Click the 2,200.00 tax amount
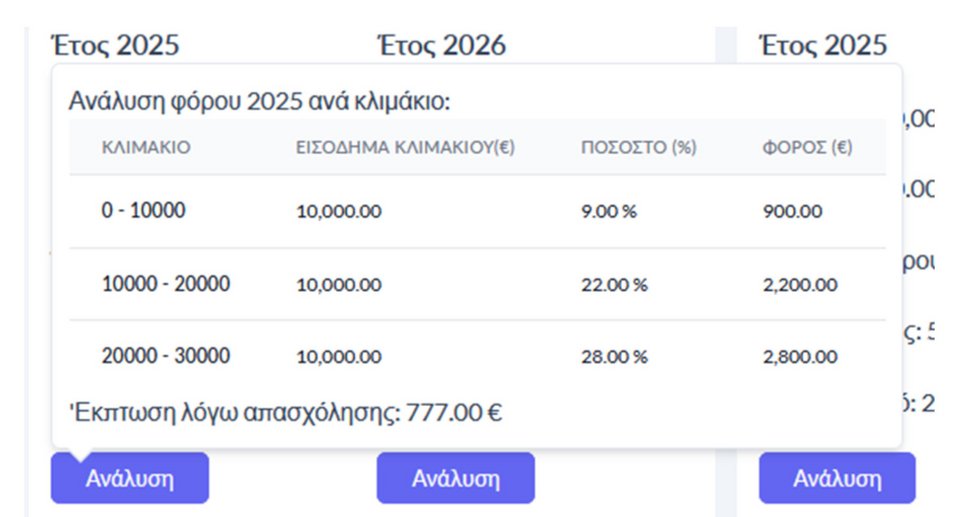The width and height of the screenshot is (960, 517). click(800, 285)
